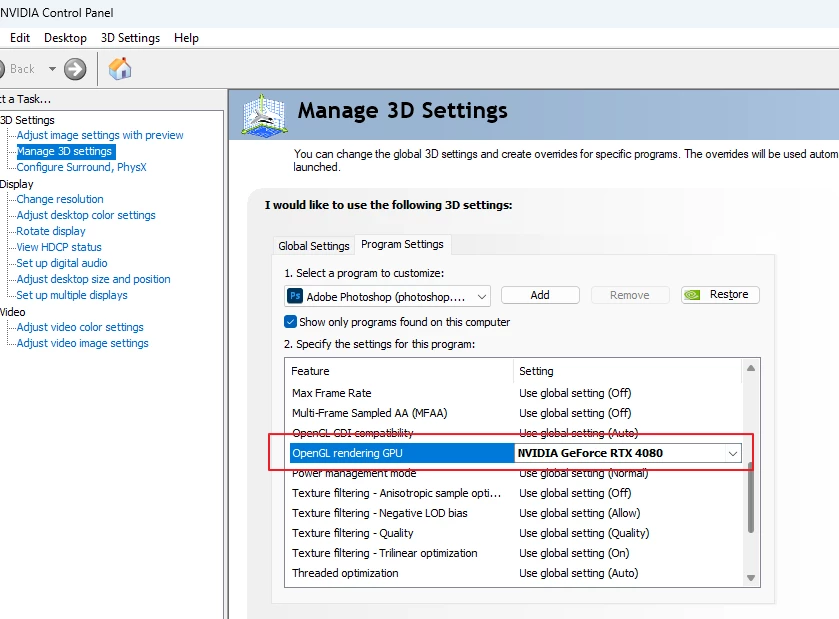Select the Program Settings tab
Screen dimensions: 839x619
[402, 244]
